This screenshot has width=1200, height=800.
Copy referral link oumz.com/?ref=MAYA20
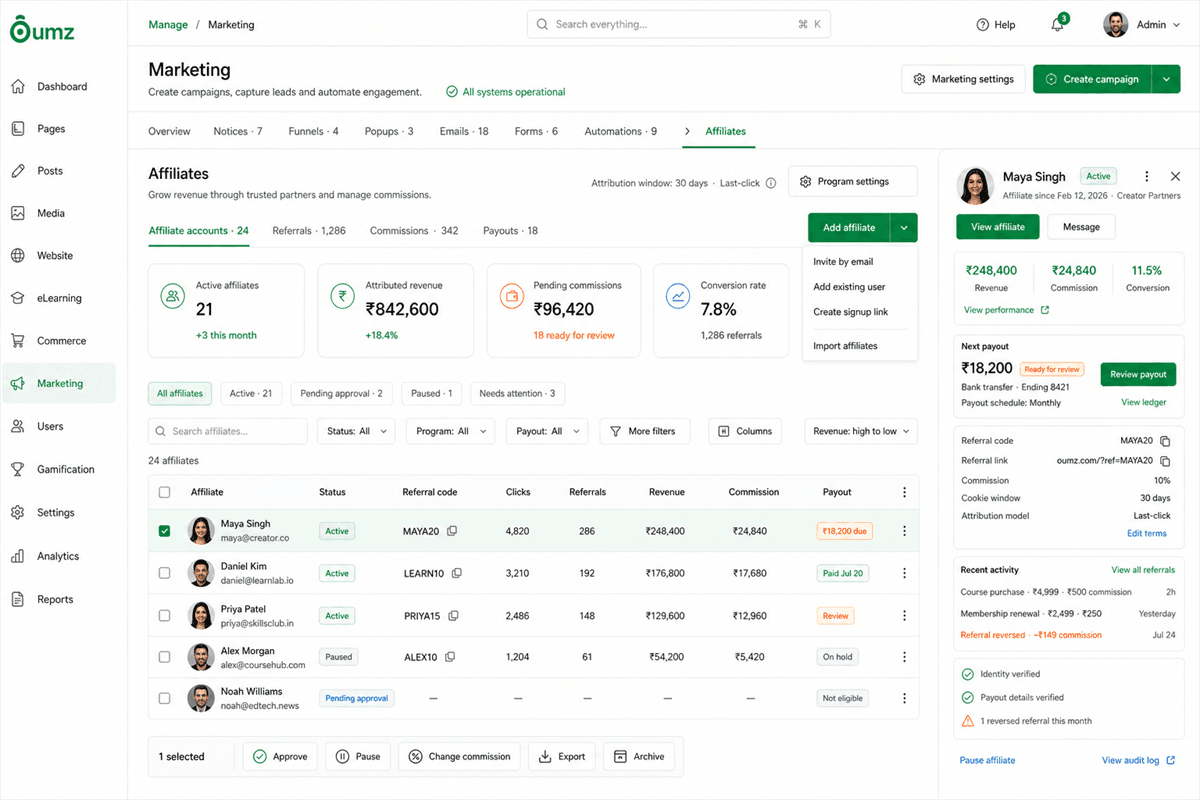tap(1165, 461)
